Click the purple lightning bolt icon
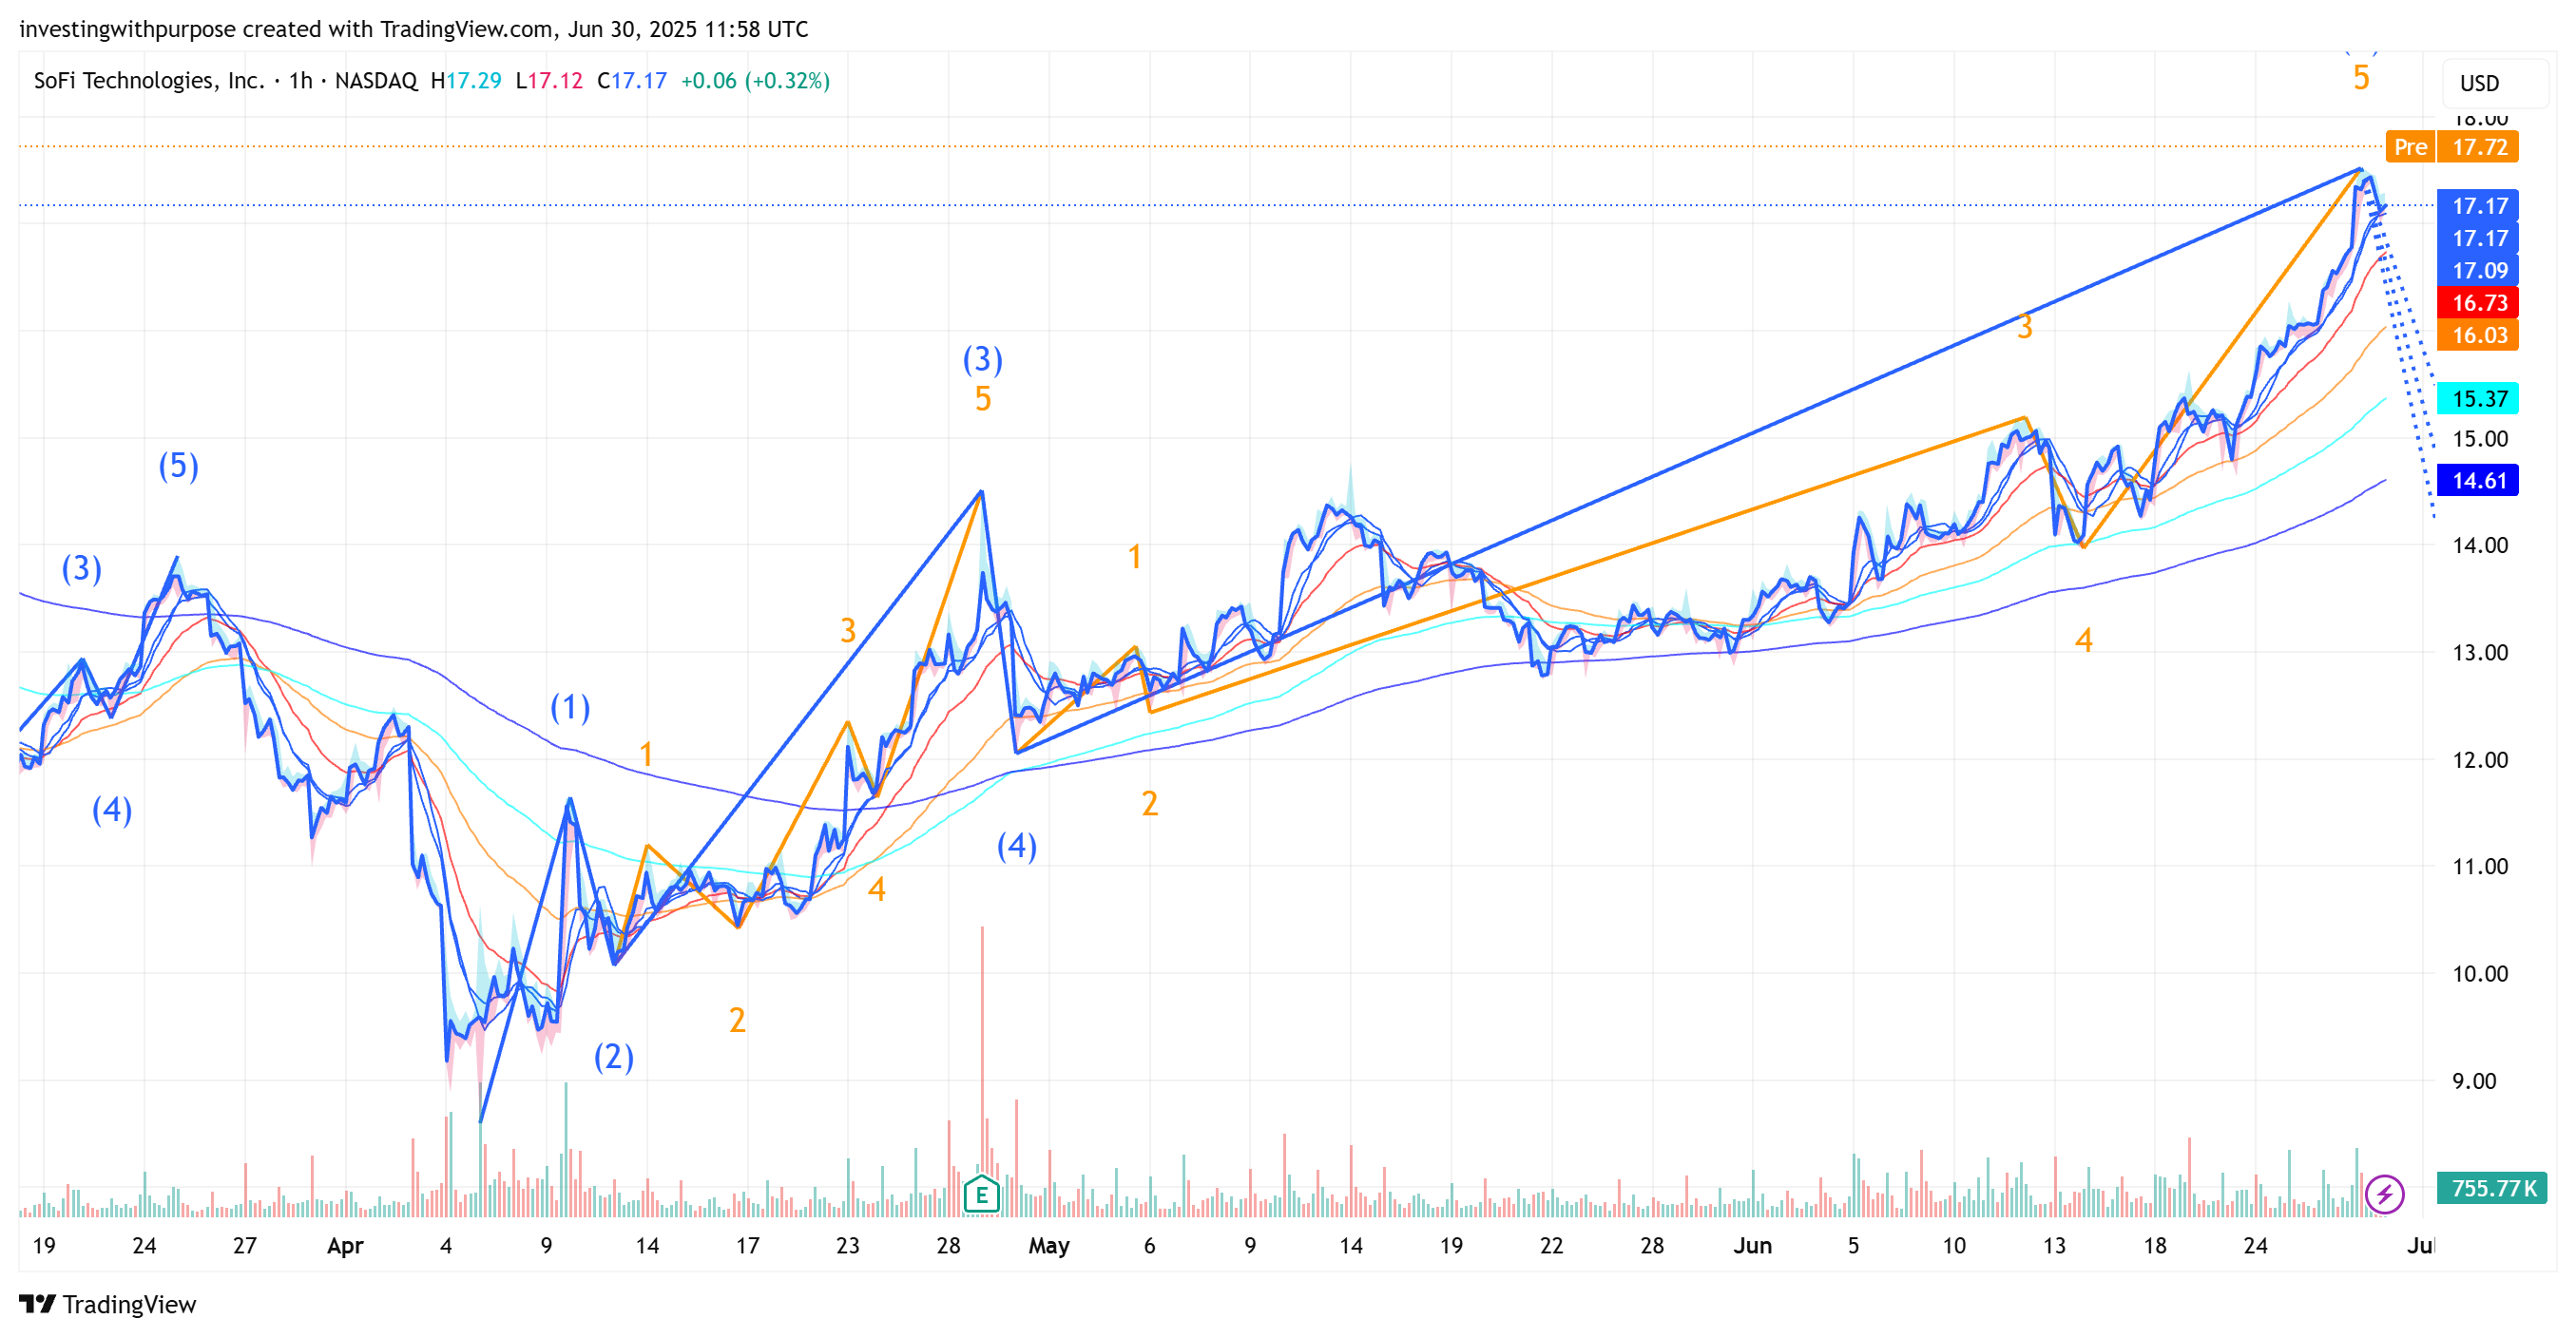The width and height of the screenshot is (2576, 1338). coord(2384,1194)
